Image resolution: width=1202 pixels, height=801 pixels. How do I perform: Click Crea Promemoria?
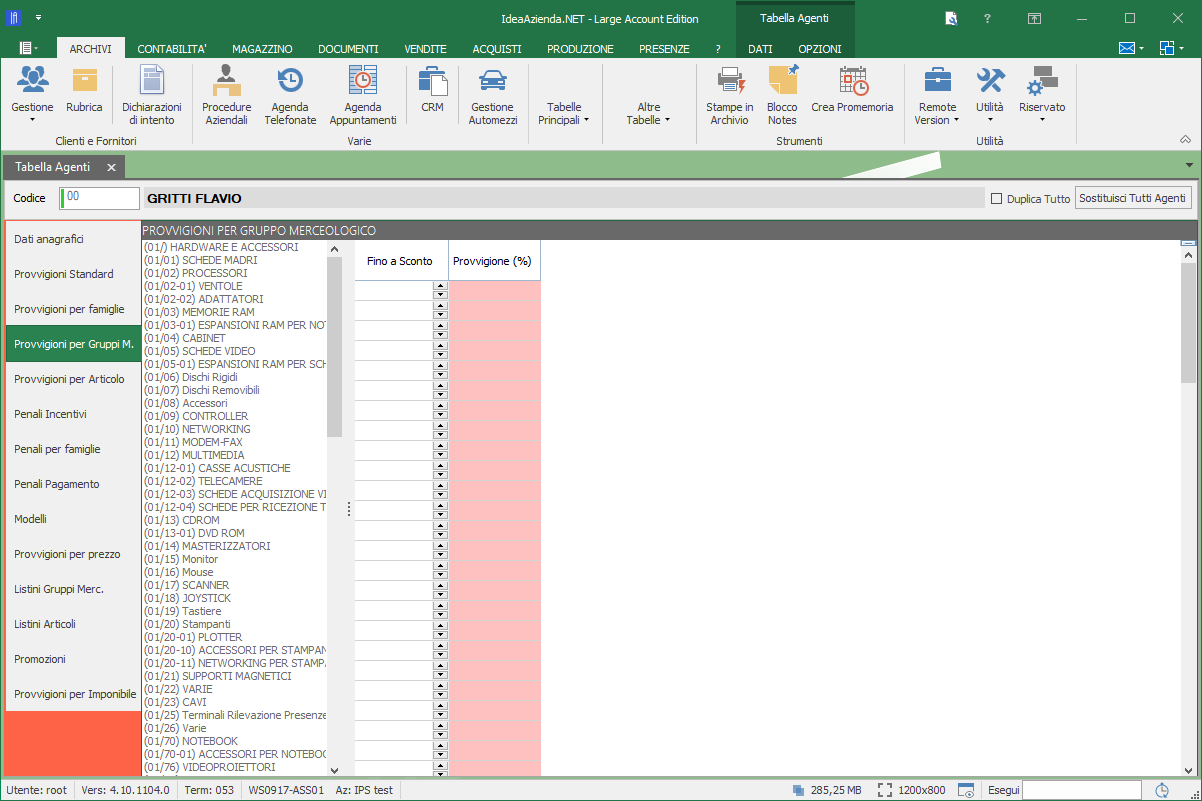point(852,90)
